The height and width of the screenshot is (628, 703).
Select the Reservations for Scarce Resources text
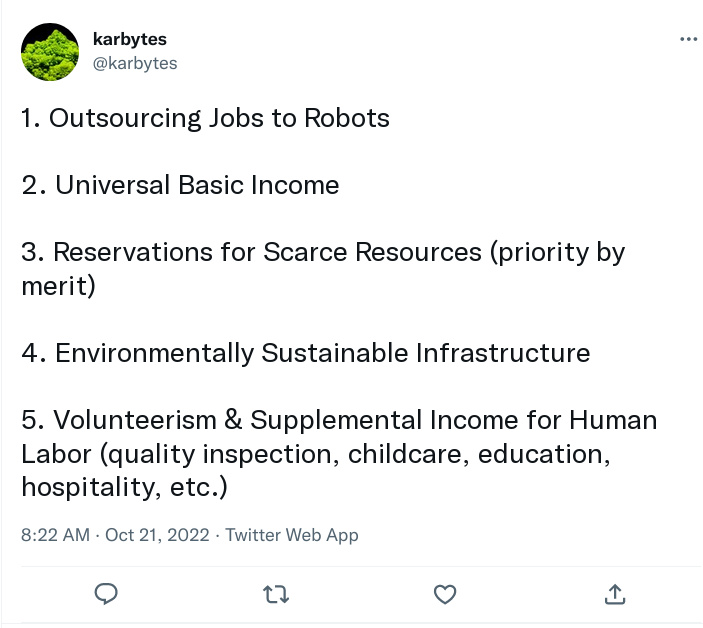pyautogui.click(x=267, y=252)
